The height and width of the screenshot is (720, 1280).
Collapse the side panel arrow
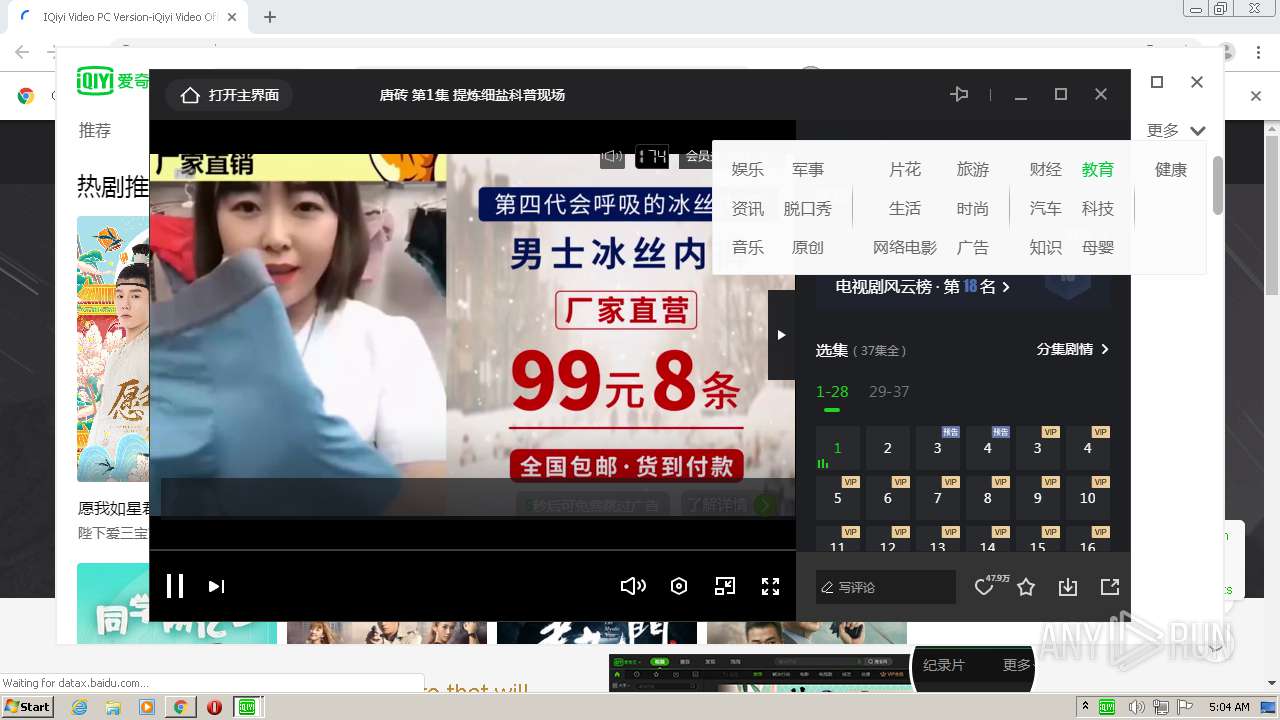[x=781, y=335]
